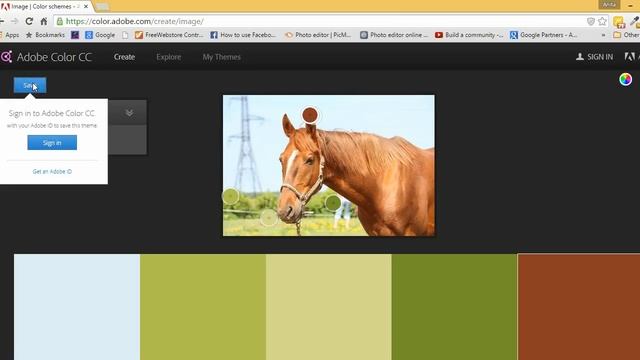Click the Adobe Color CC logo icon
This screenshot has width=640, height=360.
tap(6, 57)
